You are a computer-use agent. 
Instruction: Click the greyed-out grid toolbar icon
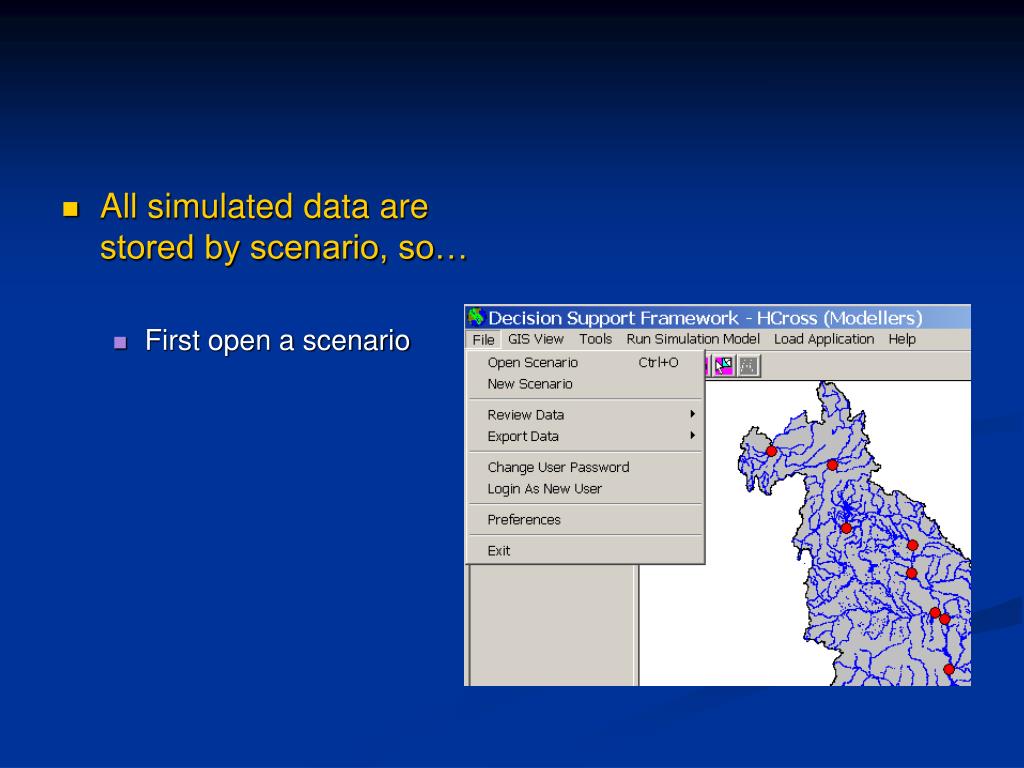pyautogui.click(x=748, y=366)
